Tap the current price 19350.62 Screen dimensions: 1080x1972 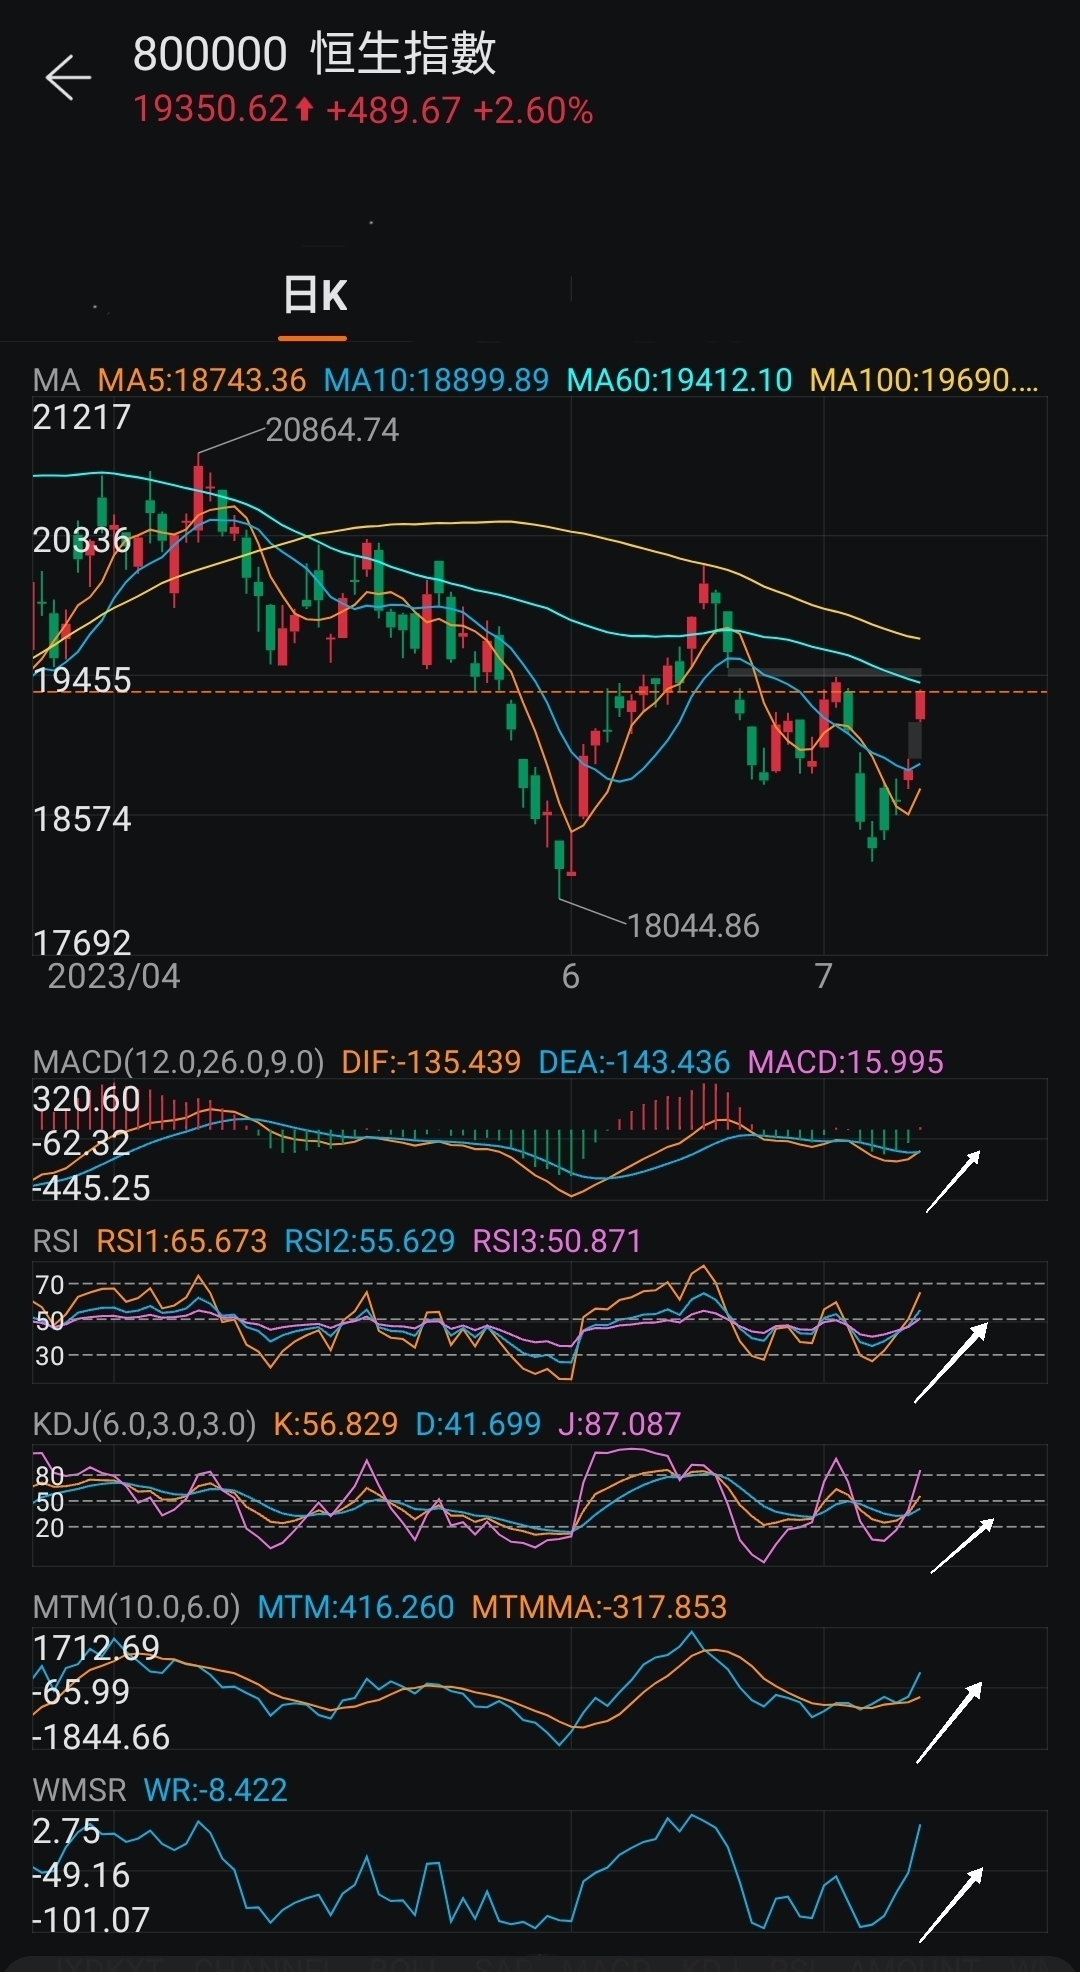pos(211,109)
